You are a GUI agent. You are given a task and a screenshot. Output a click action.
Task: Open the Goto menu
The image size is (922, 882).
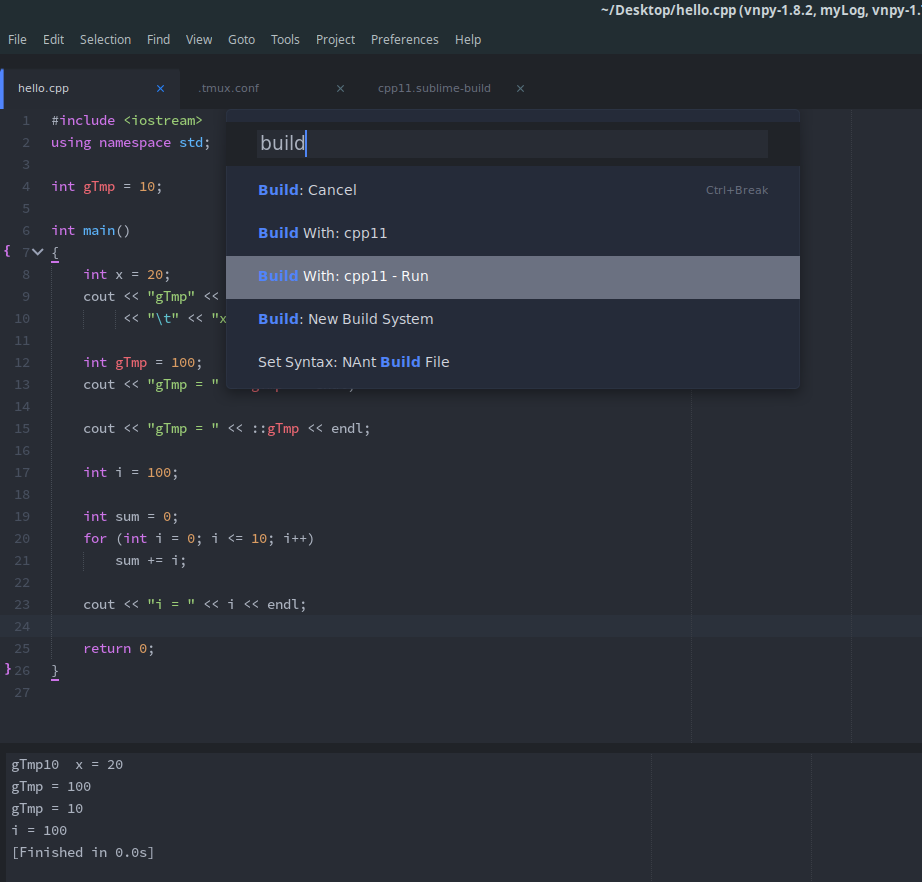tap(242, 39)
